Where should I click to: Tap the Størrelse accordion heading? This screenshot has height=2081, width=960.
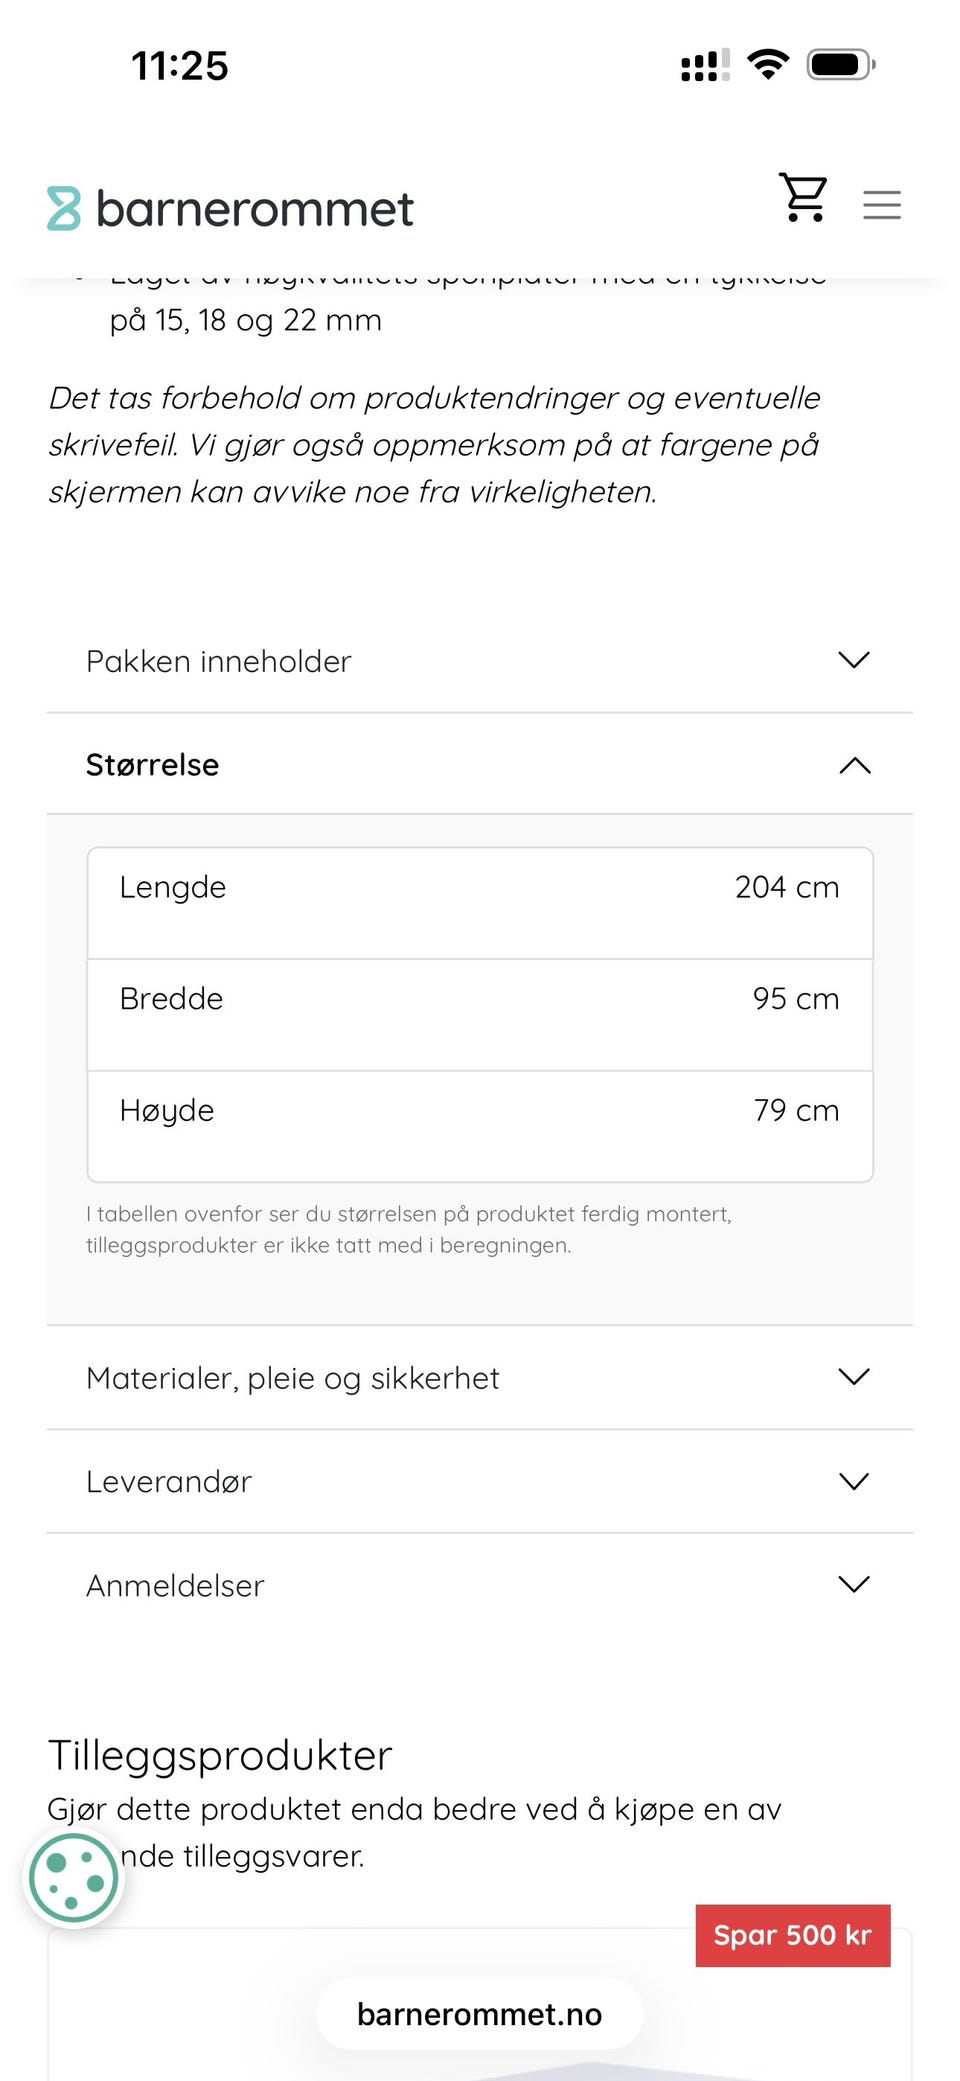click(153, 765)
